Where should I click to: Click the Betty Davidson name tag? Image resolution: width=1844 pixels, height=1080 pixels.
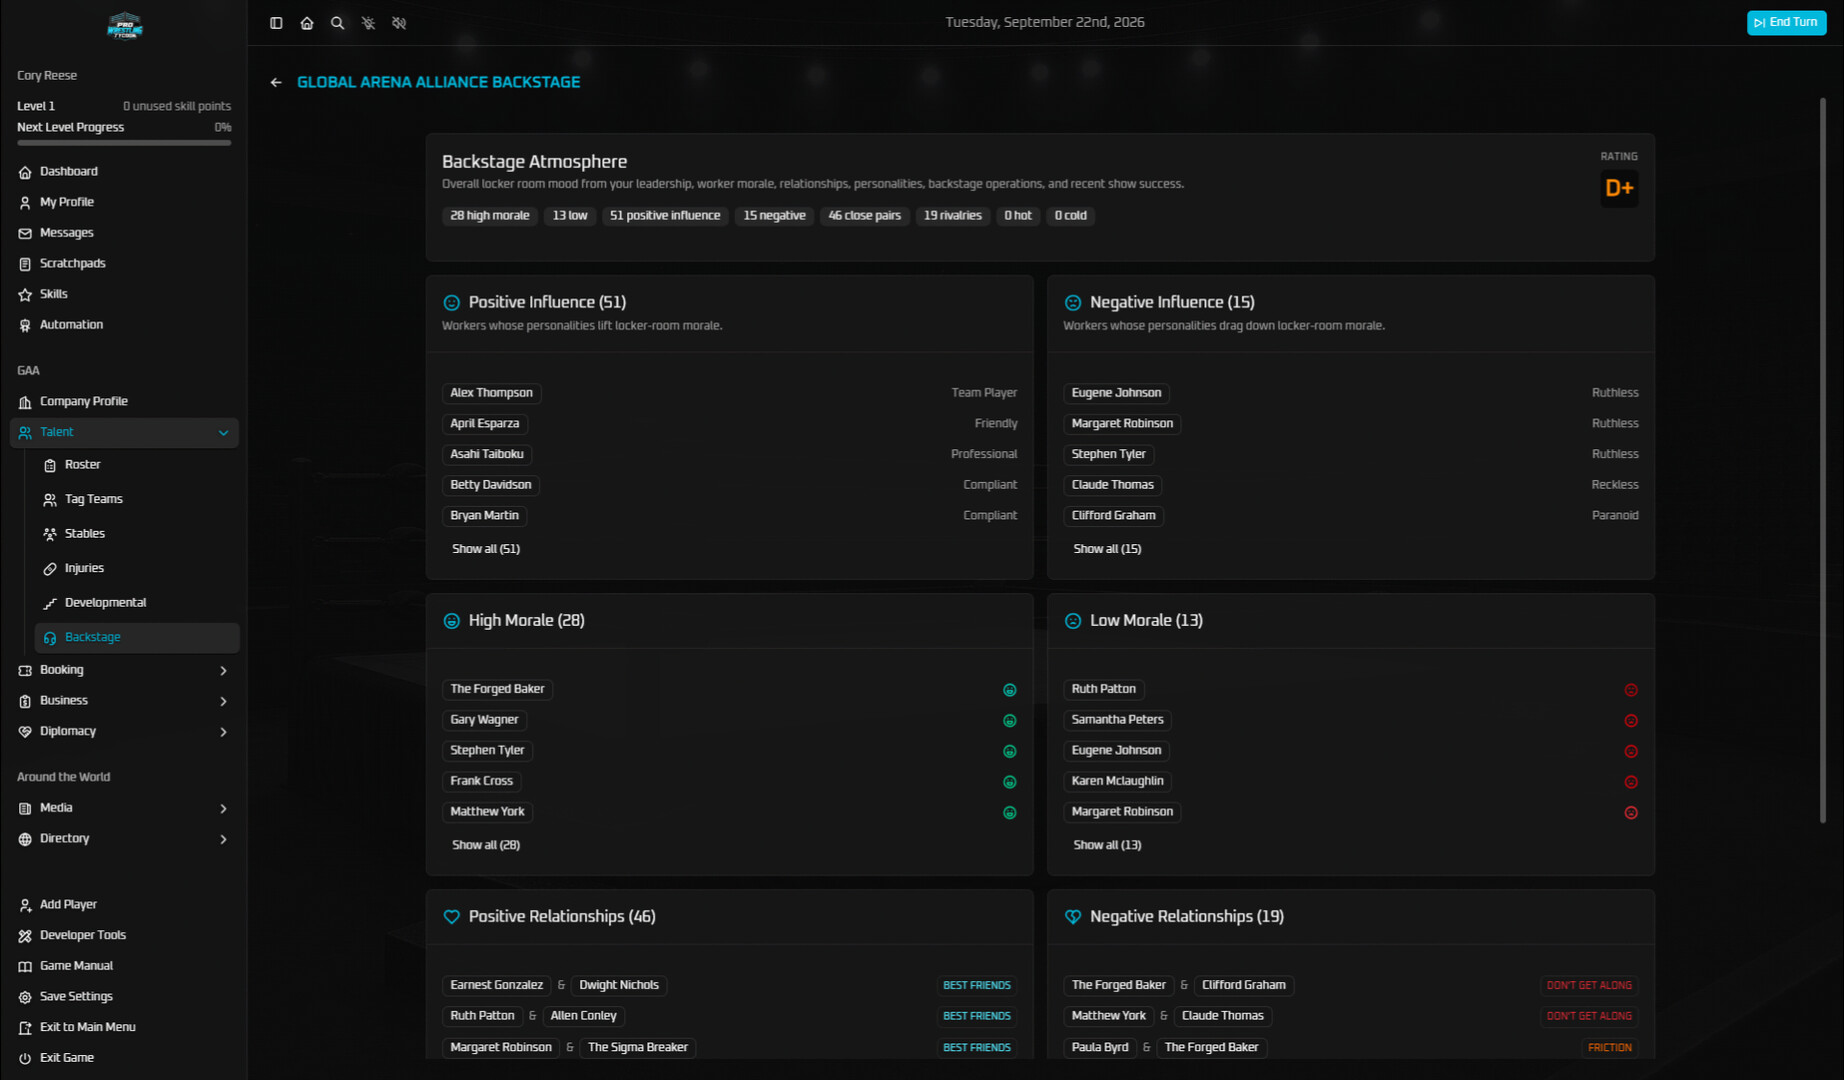491,485
